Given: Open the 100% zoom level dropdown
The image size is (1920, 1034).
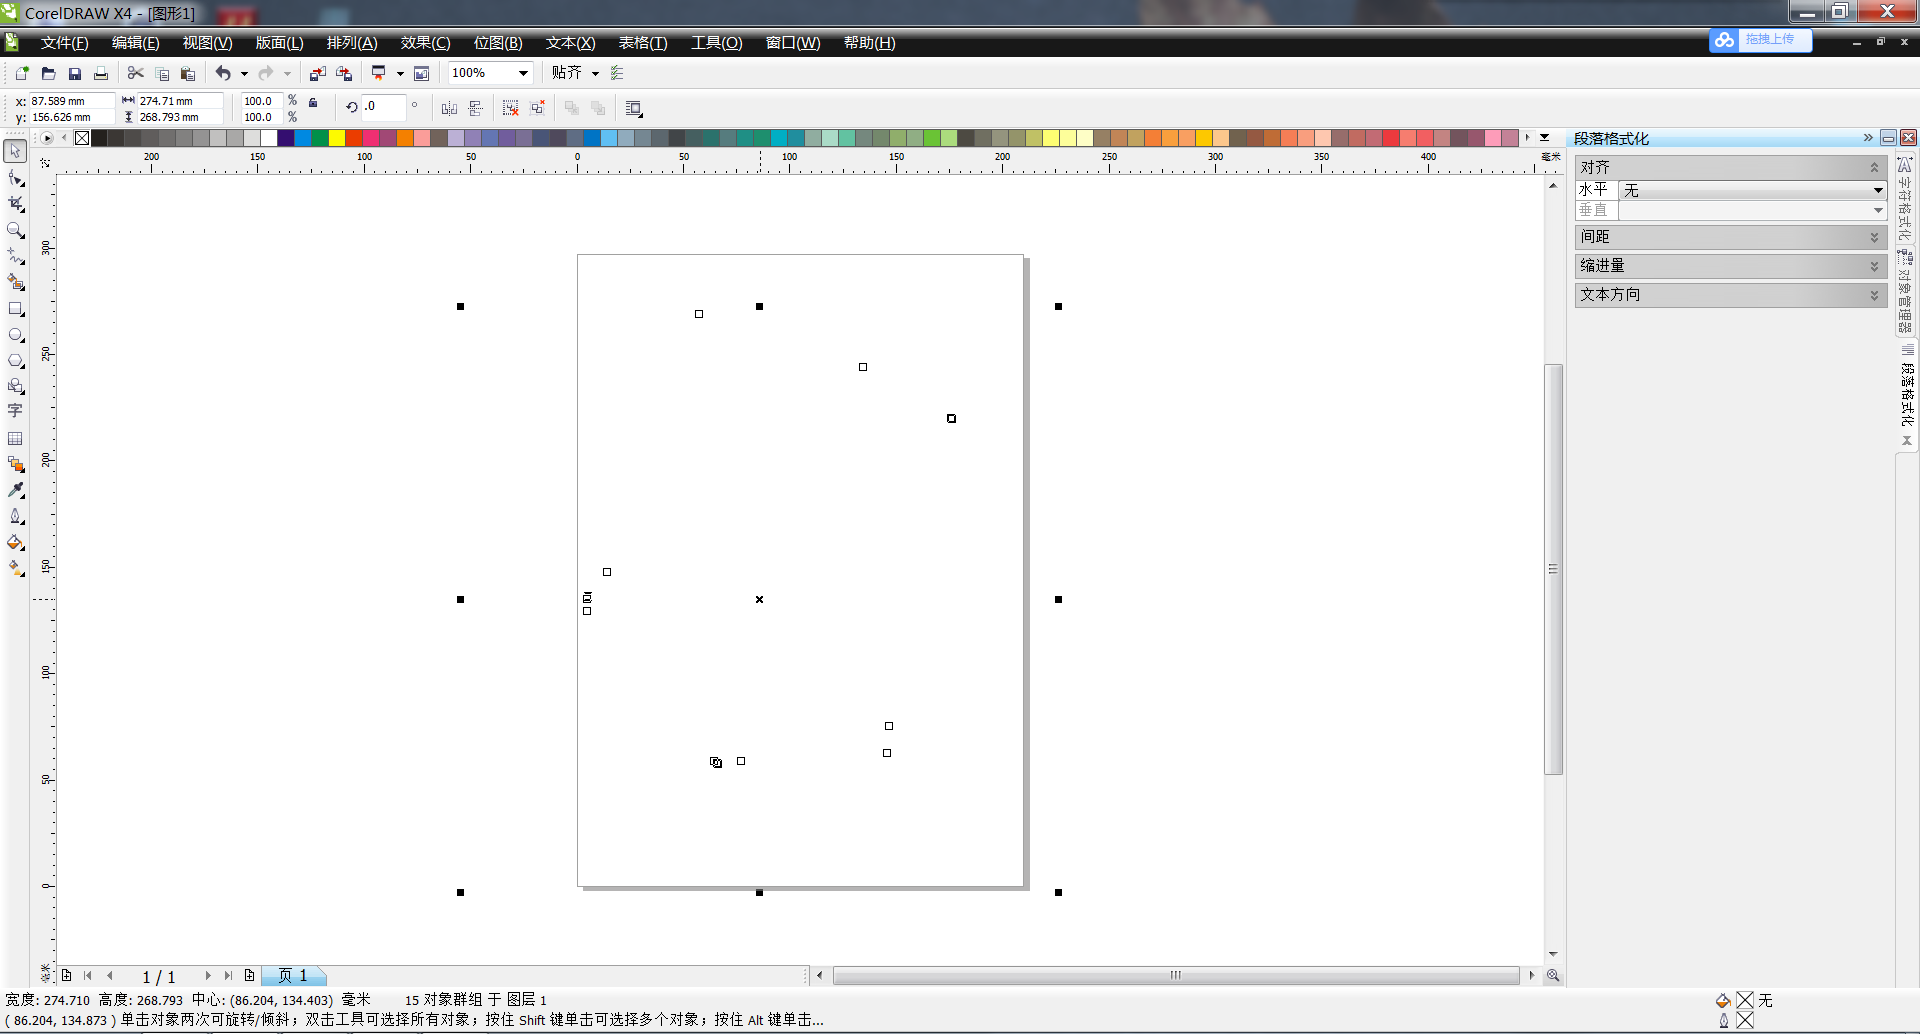Looking at the screenshot, I should 523,73.
